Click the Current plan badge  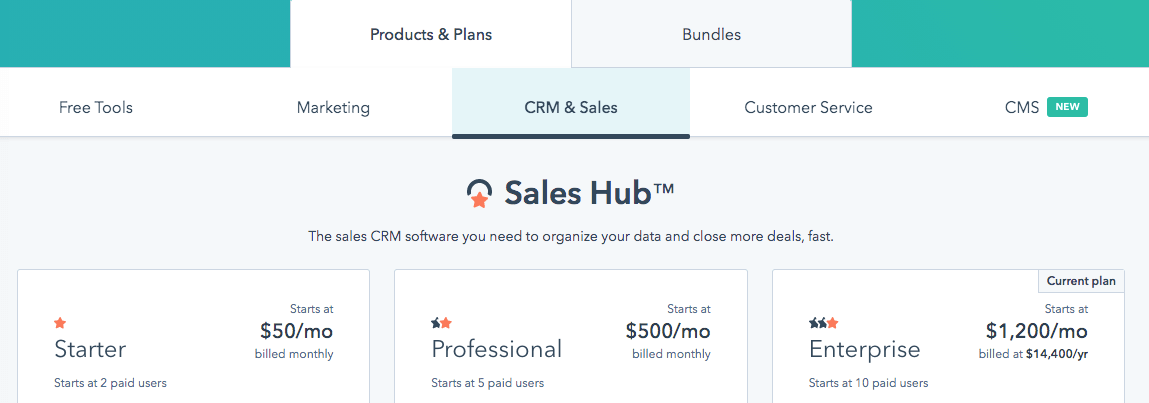(1082, 281)
